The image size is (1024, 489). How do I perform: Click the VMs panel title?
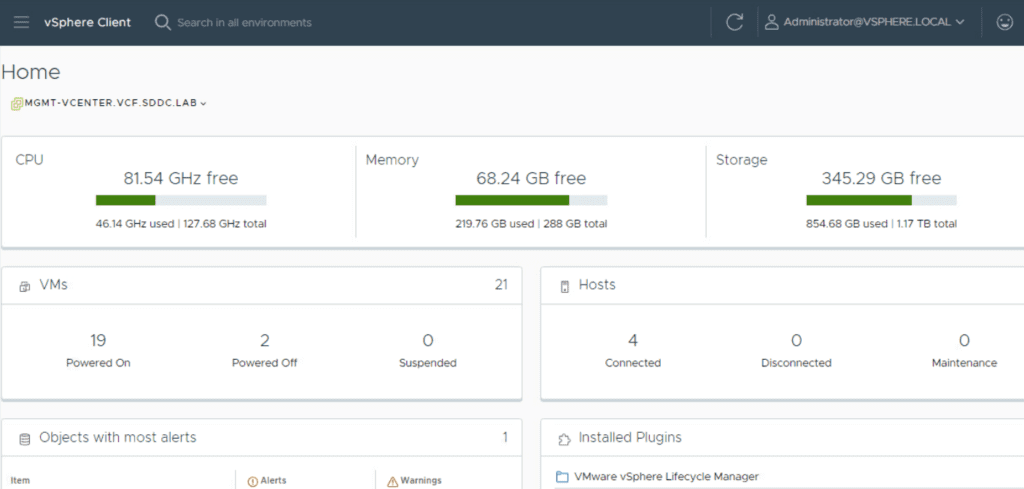[x=54, y=285]
